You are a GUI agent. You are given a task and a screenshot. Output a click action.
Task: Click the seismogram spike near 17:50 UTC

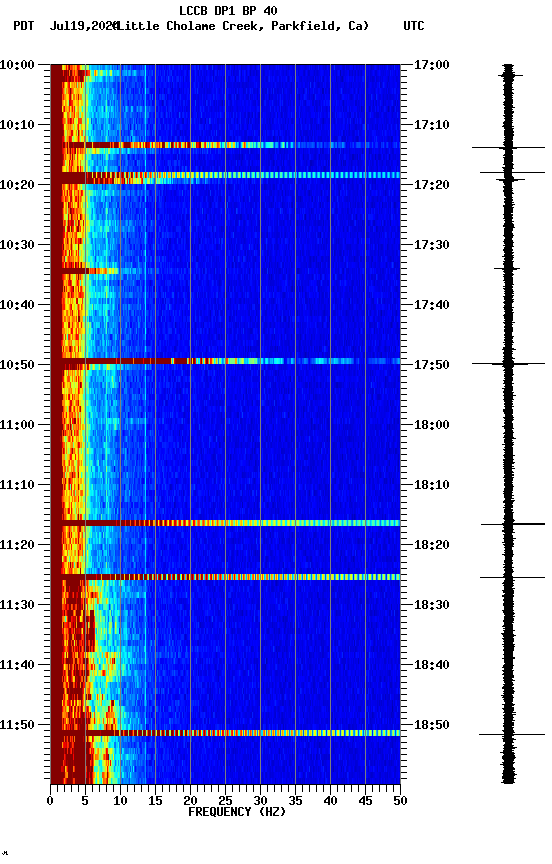point(508,364)
